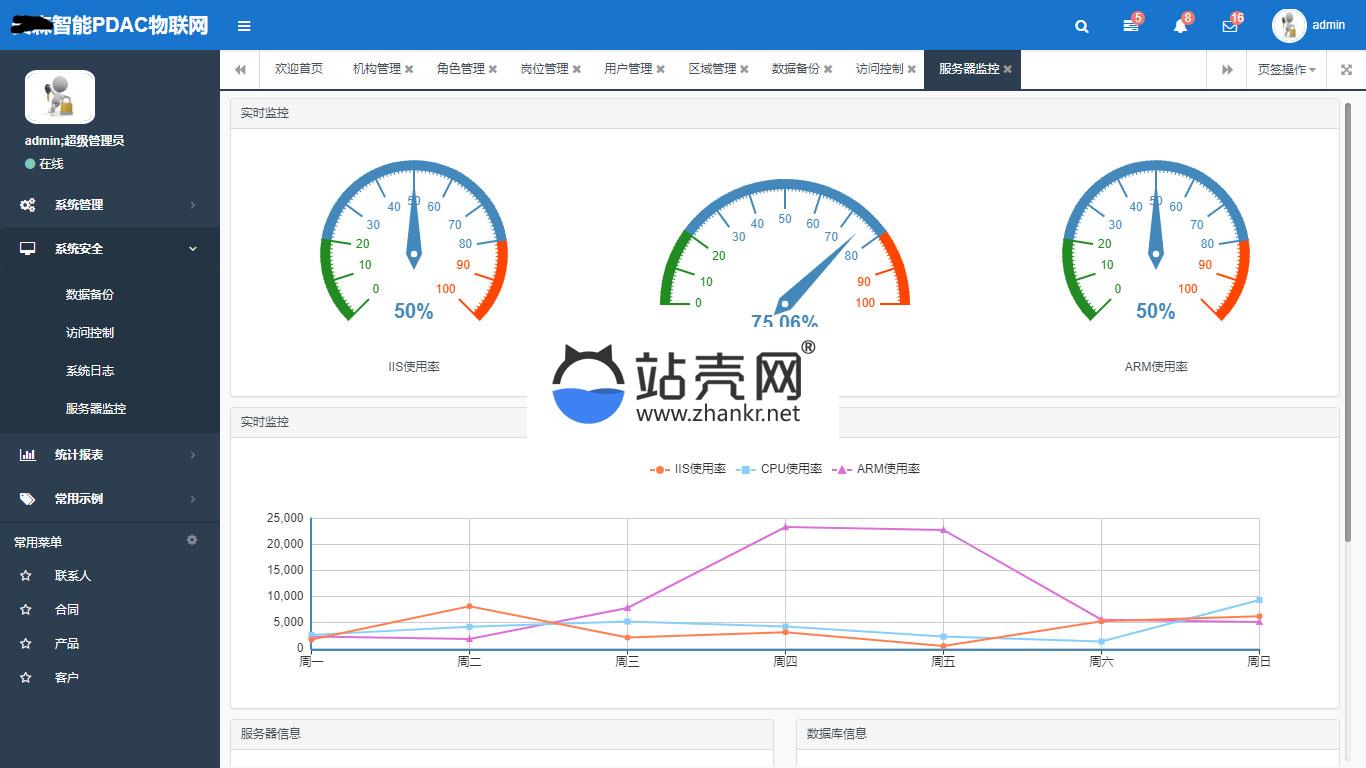The width and height of the screenshot is (1366, 768).
Task: Click the hamburger menu toggle icon
Action: pos(244,26)
